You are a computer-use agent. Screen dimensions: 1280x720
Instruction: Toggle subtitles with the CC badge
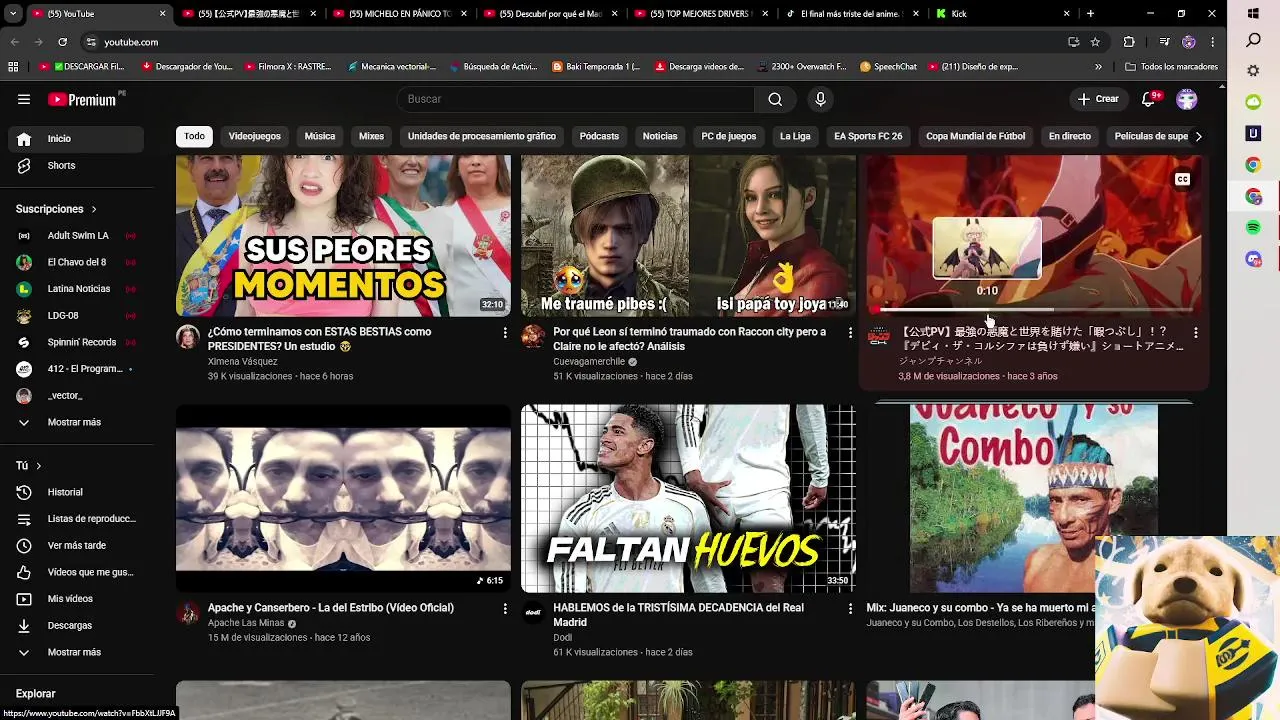pos(1182,180)
